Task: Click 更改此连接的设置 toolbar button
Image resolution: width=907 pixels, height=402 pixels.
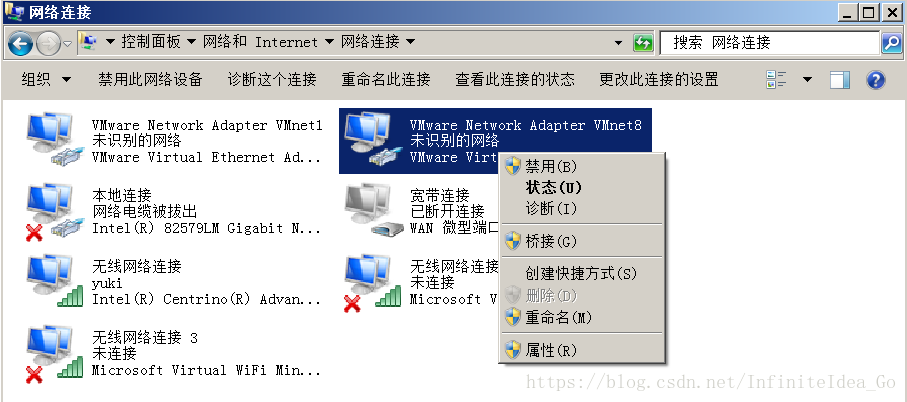Action: pyautogui.click(x=658, y=79)
